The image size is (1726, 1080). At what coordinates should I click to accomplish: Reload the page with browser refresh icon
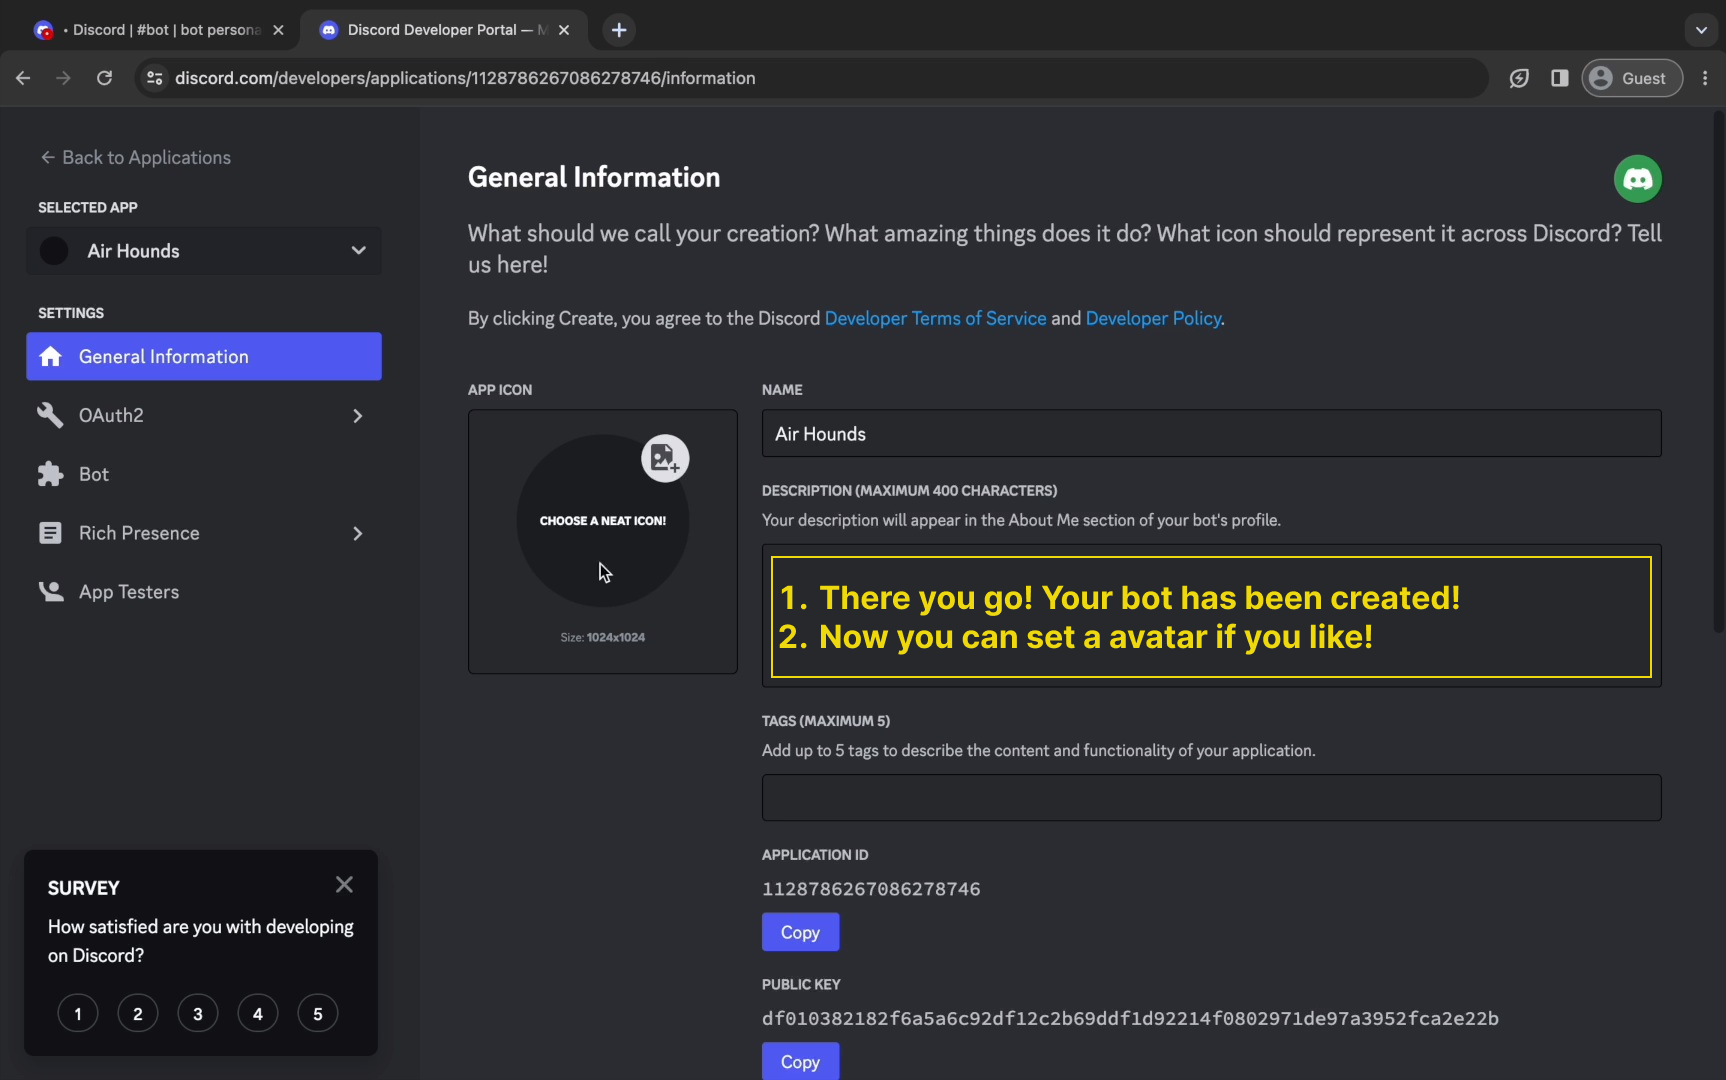coord(104,78)
